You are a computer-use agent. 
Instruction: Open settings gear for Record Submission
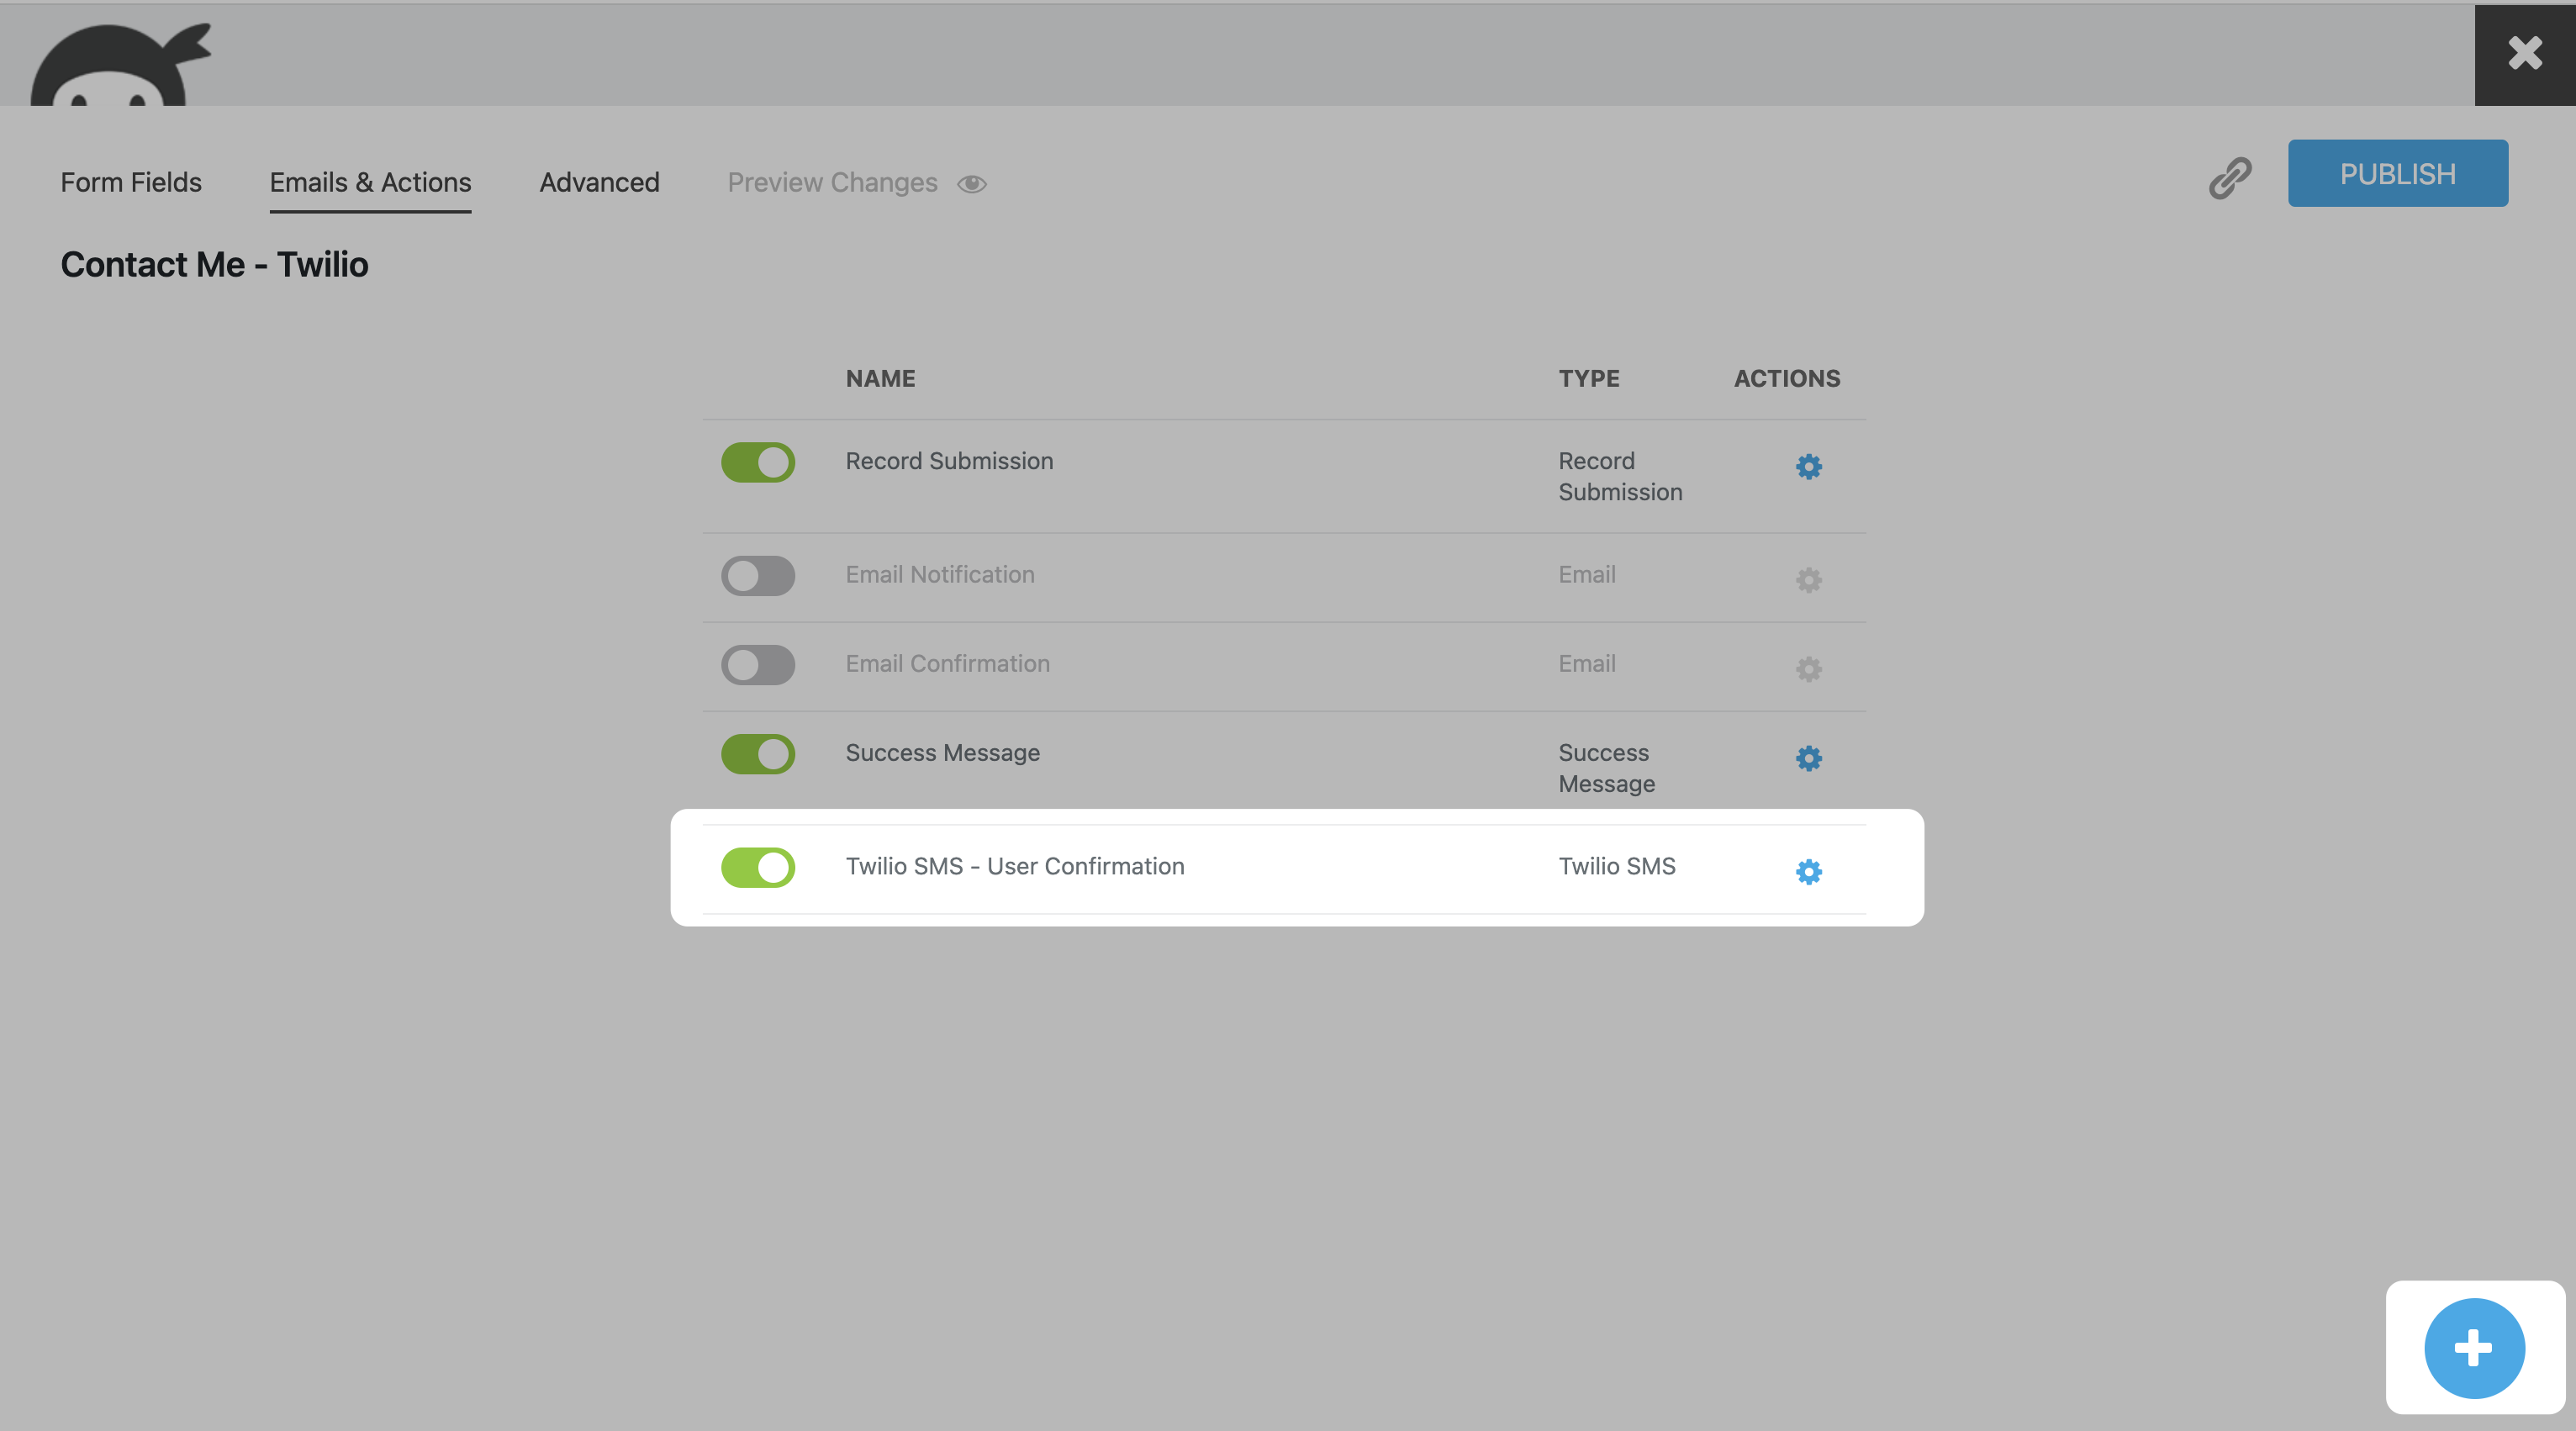tap(1808, 466)
